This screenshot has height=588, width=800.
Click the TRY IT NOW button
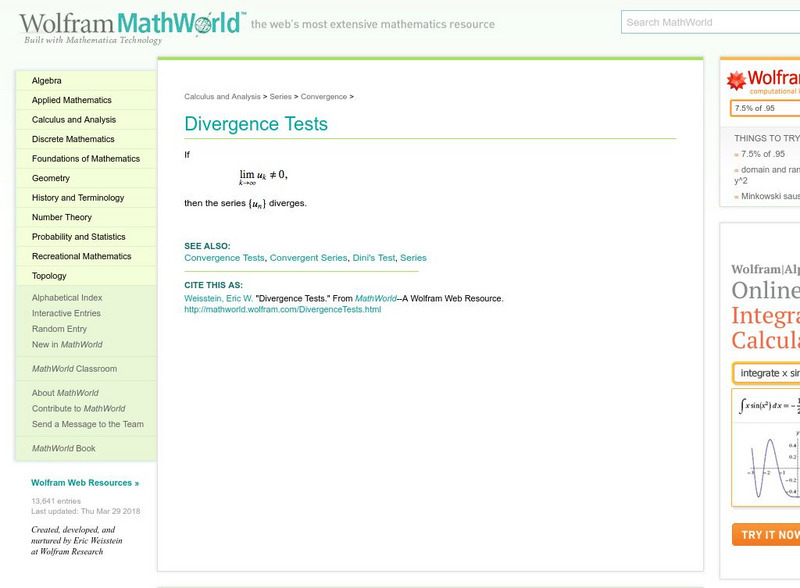(766, 534)
